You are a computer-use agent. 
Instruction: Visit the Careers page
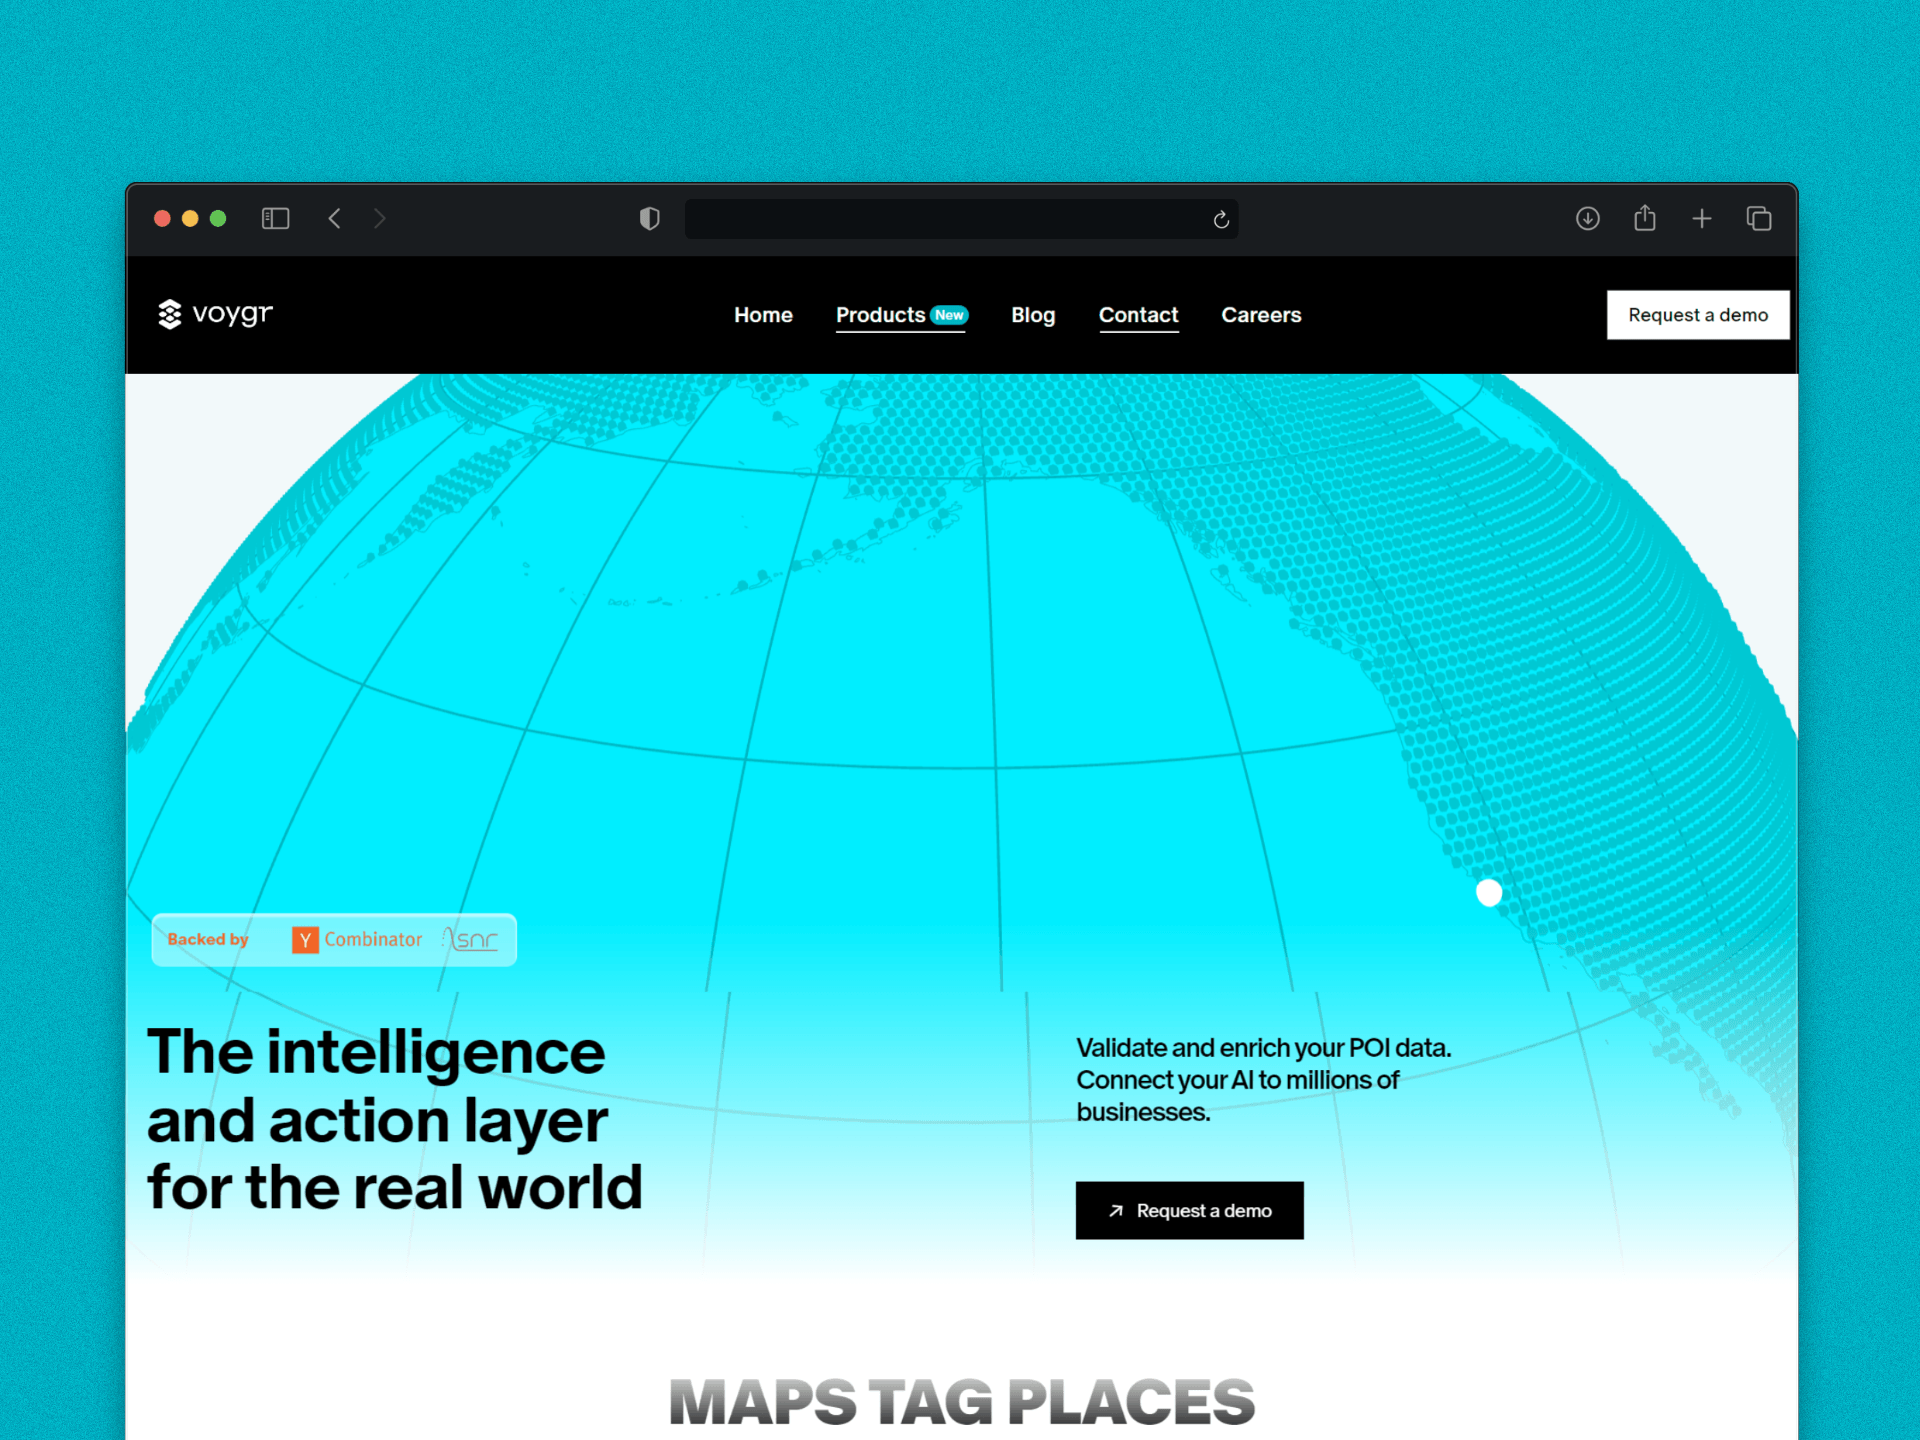[x=1261, y=315]
